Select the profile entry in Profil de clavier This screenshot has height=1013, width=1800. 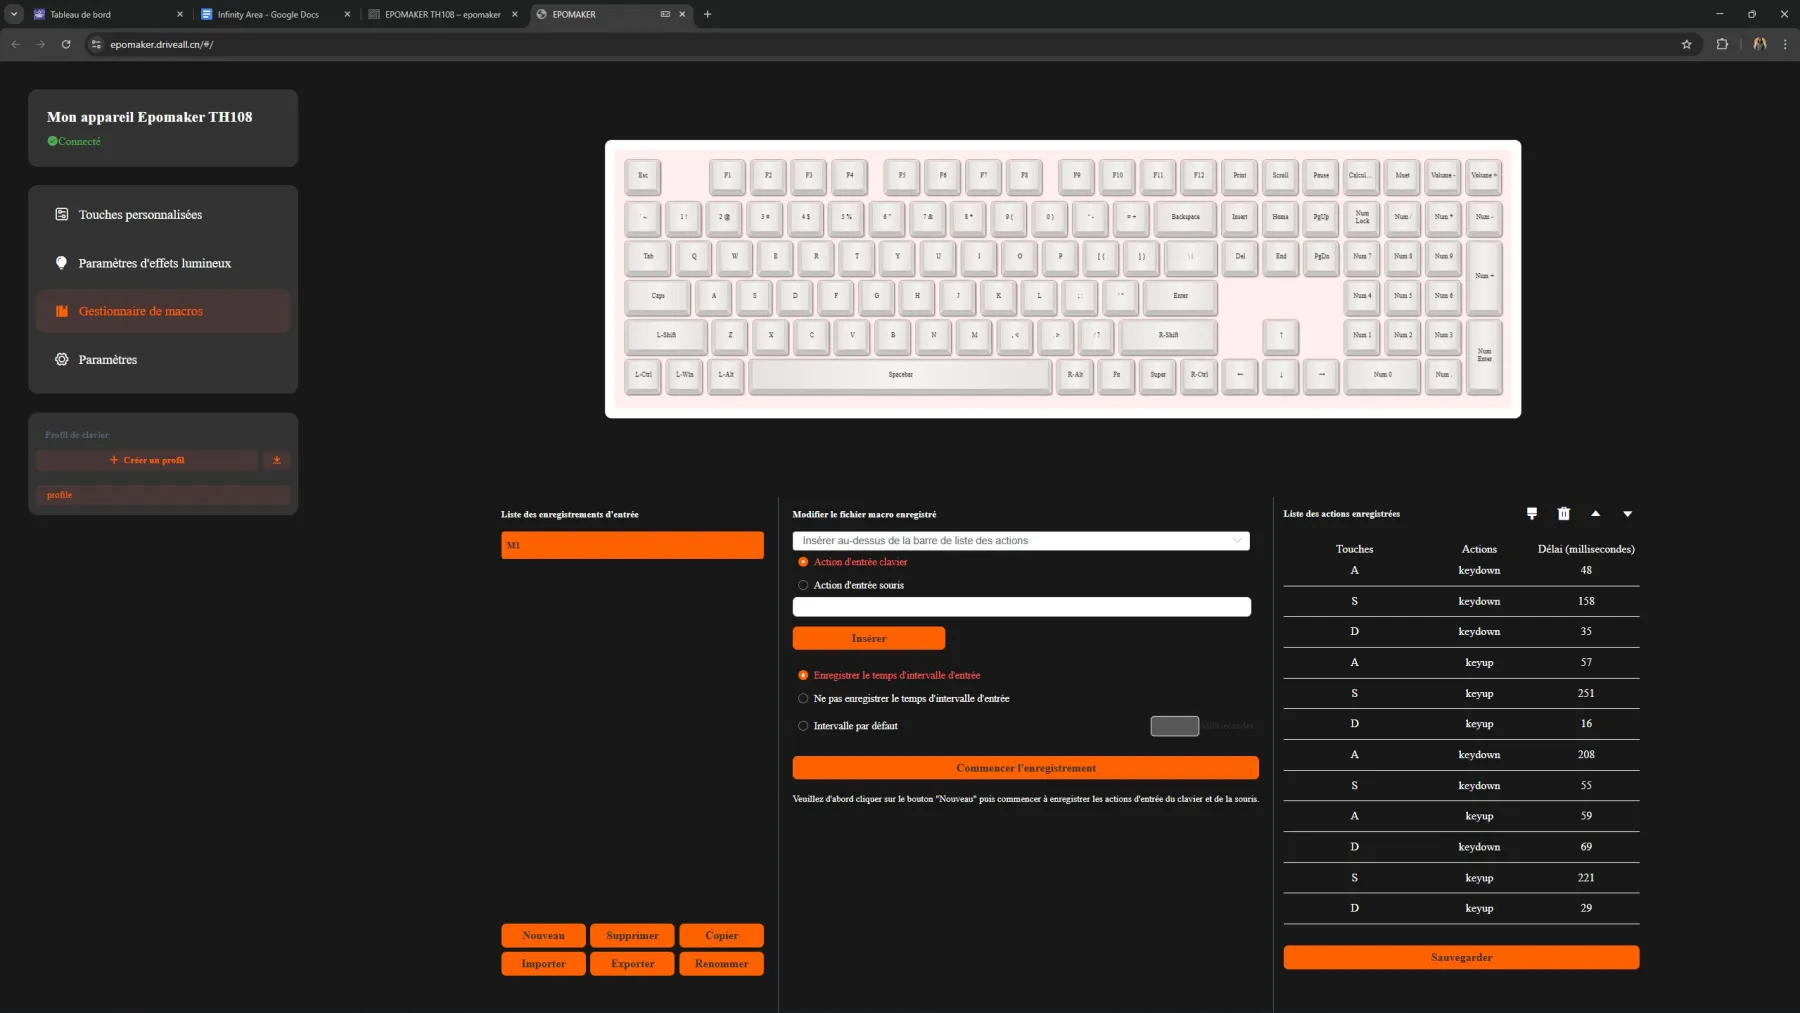163,494
